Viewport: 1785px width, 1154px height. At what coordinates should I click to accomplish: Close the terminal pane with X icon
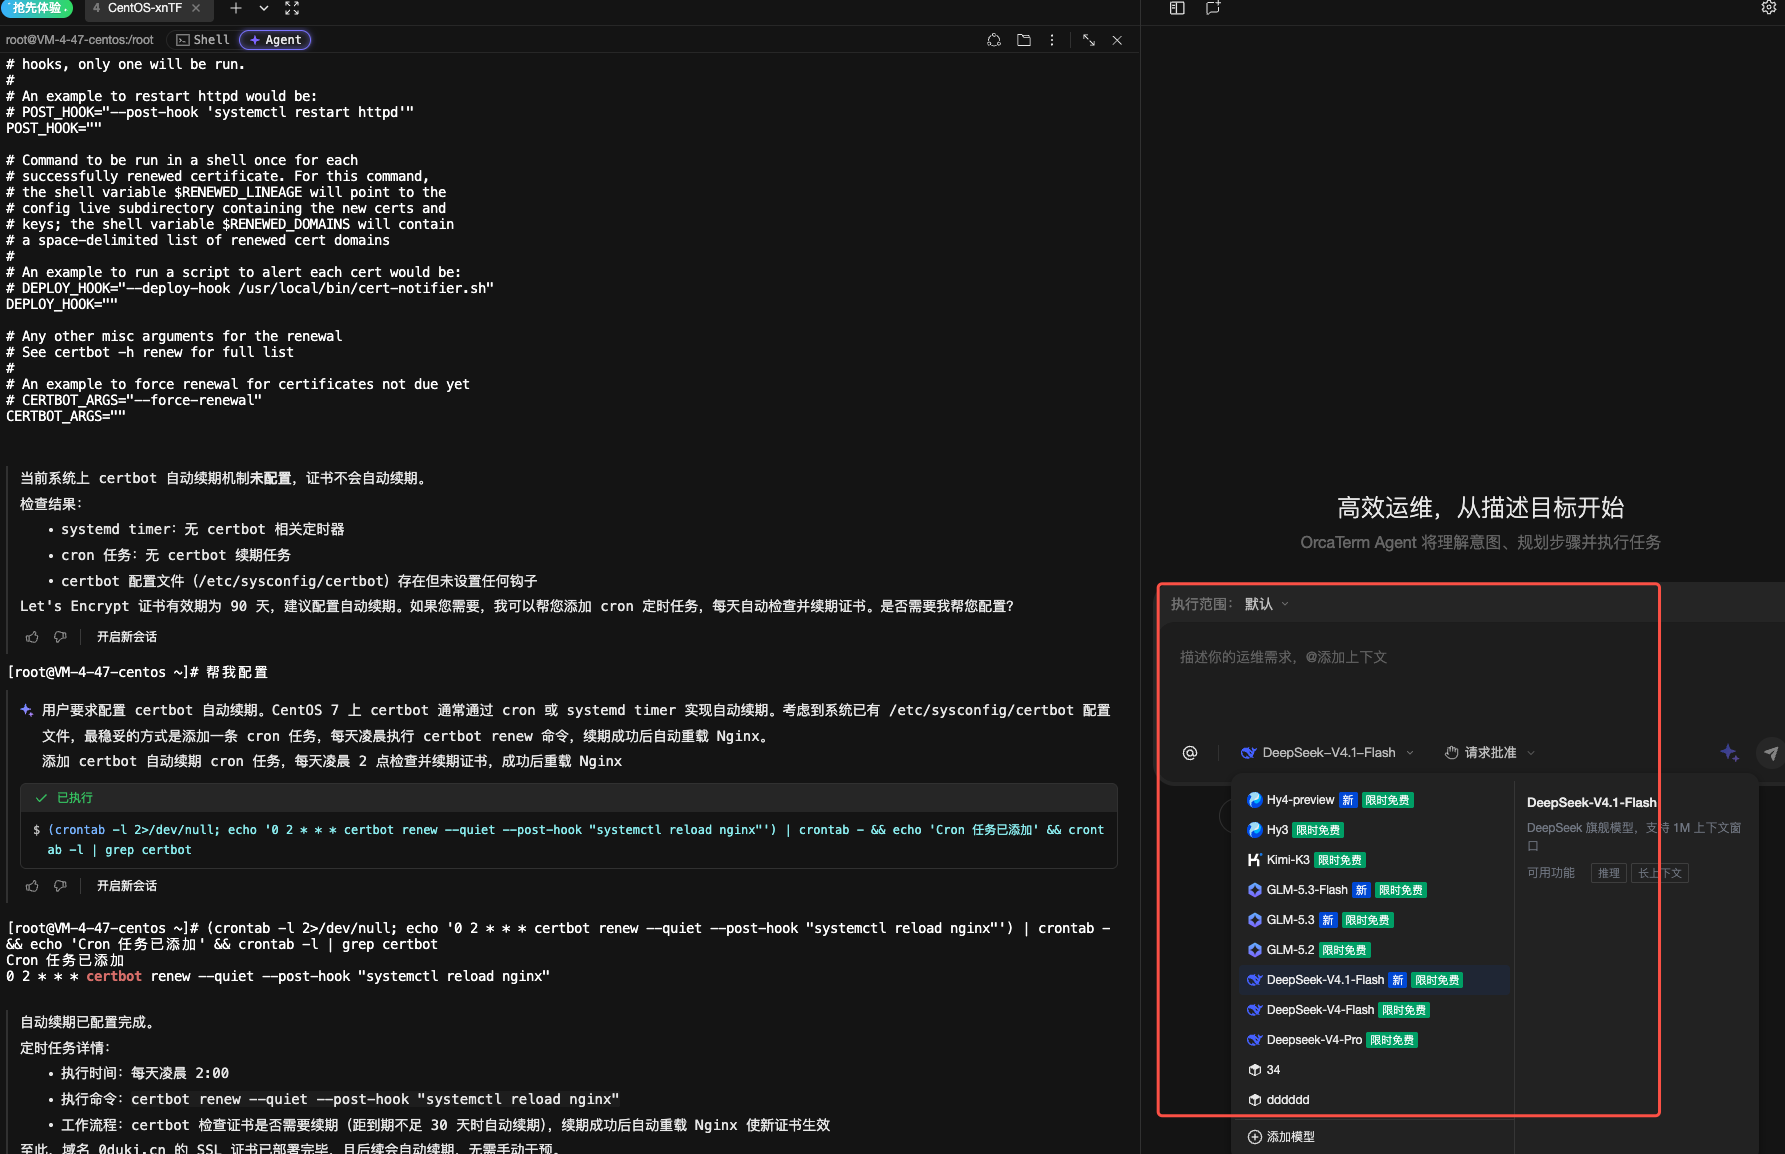tap(1117, 40)
